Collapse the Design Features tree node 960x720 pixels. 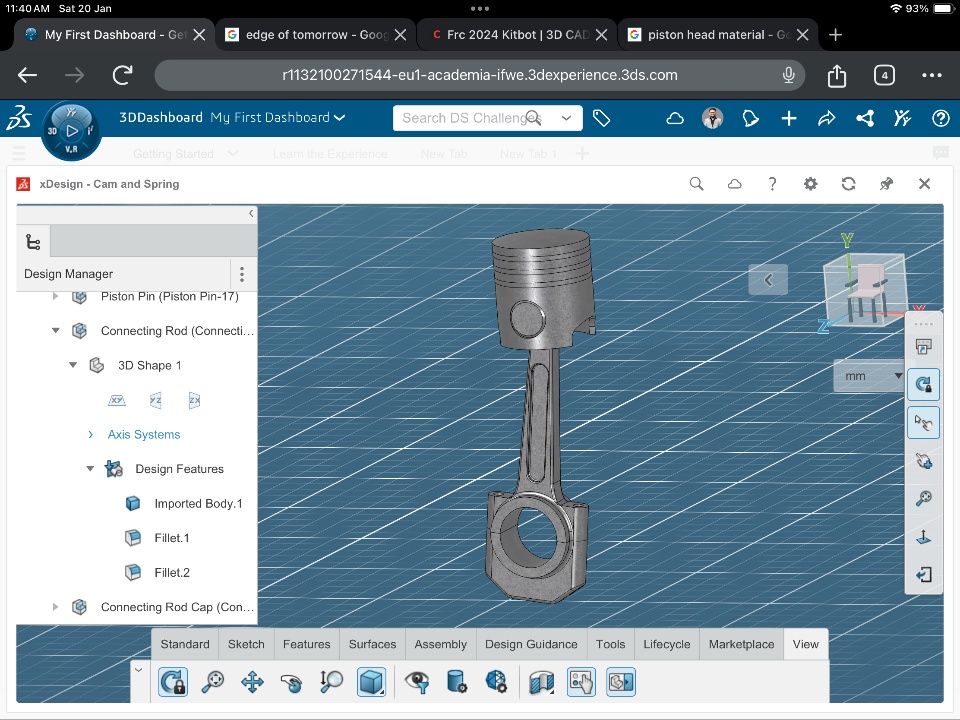90,469
